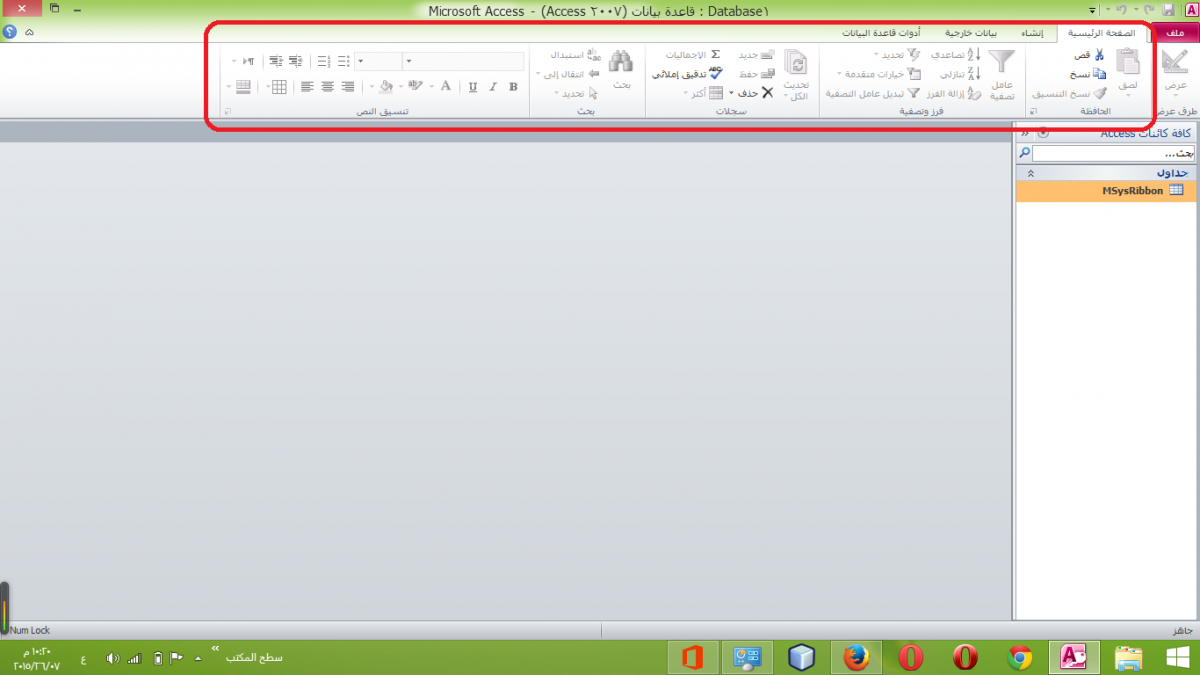This screenshot has height=675, width=1200.
Task: Open the Delete (حذف) dropdown arrow
Action: click(731, 93)
